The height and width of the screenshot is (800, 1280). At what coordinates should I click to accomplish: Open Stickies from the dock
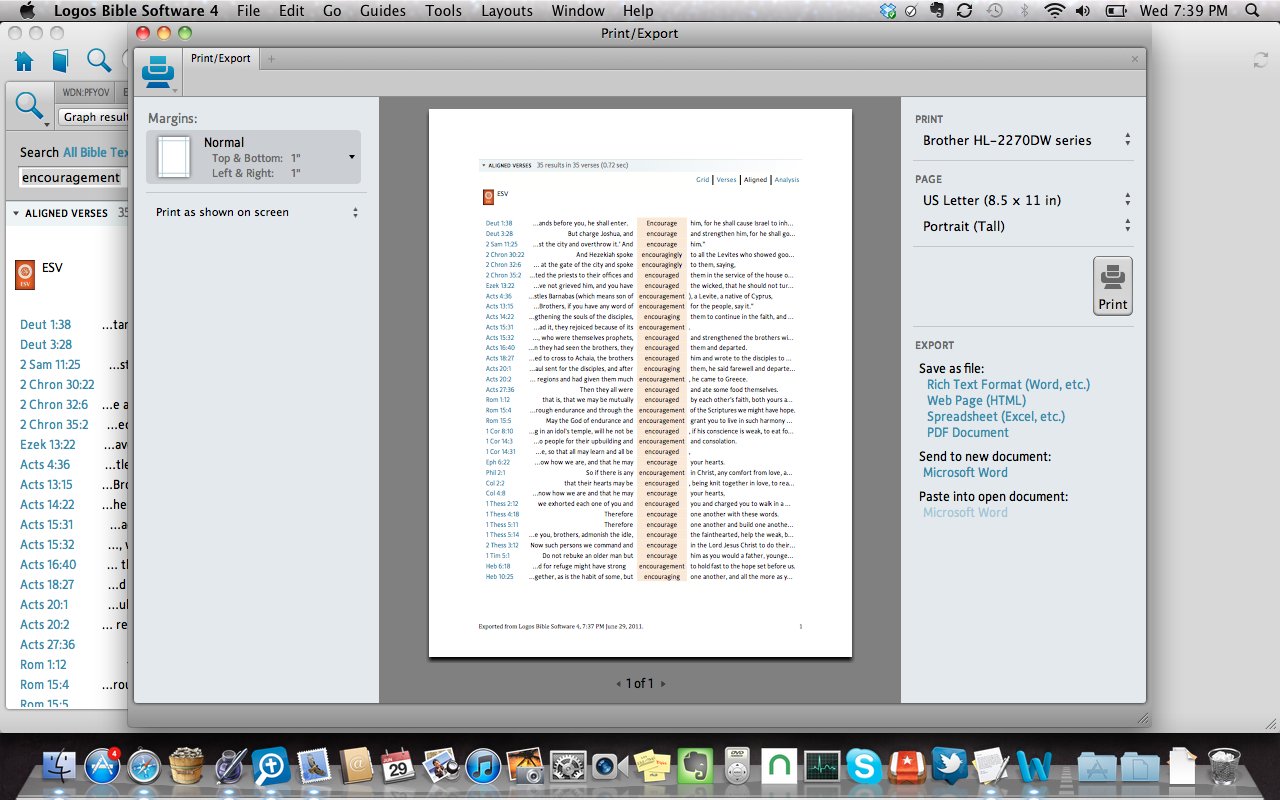point(653,767)
